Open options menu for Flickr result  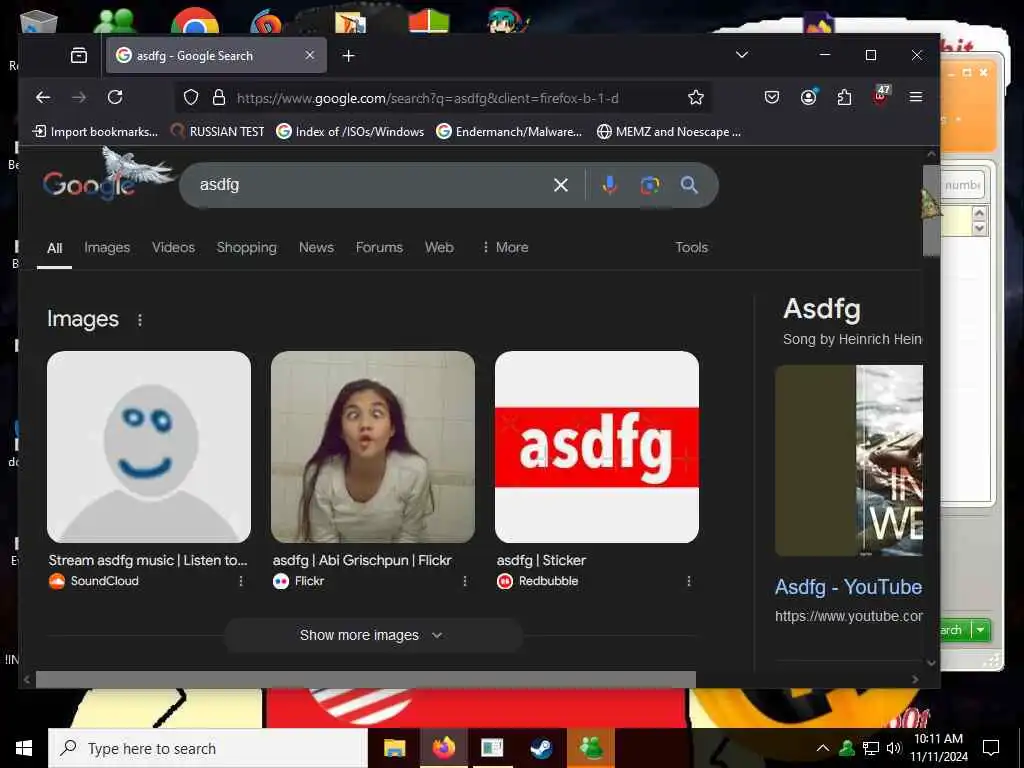tap(465, 581)
